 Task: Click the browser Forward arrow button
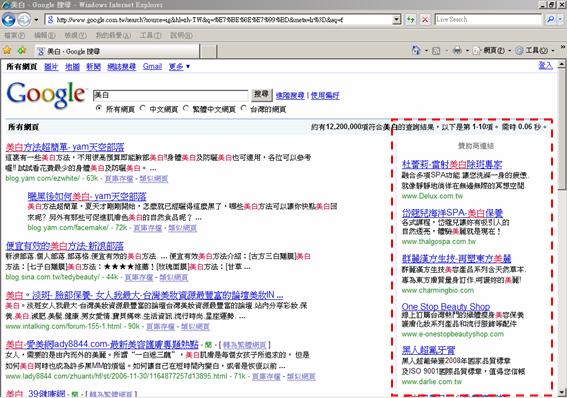pyautogui.click(x=24, y=20)
